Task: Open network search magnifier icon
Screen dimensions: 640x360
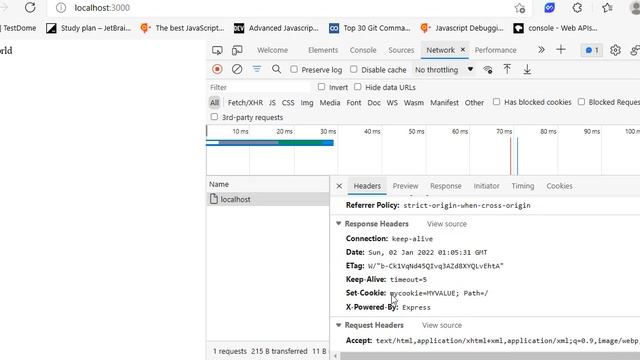Action: pyautogui.click(x=276, y=69)
